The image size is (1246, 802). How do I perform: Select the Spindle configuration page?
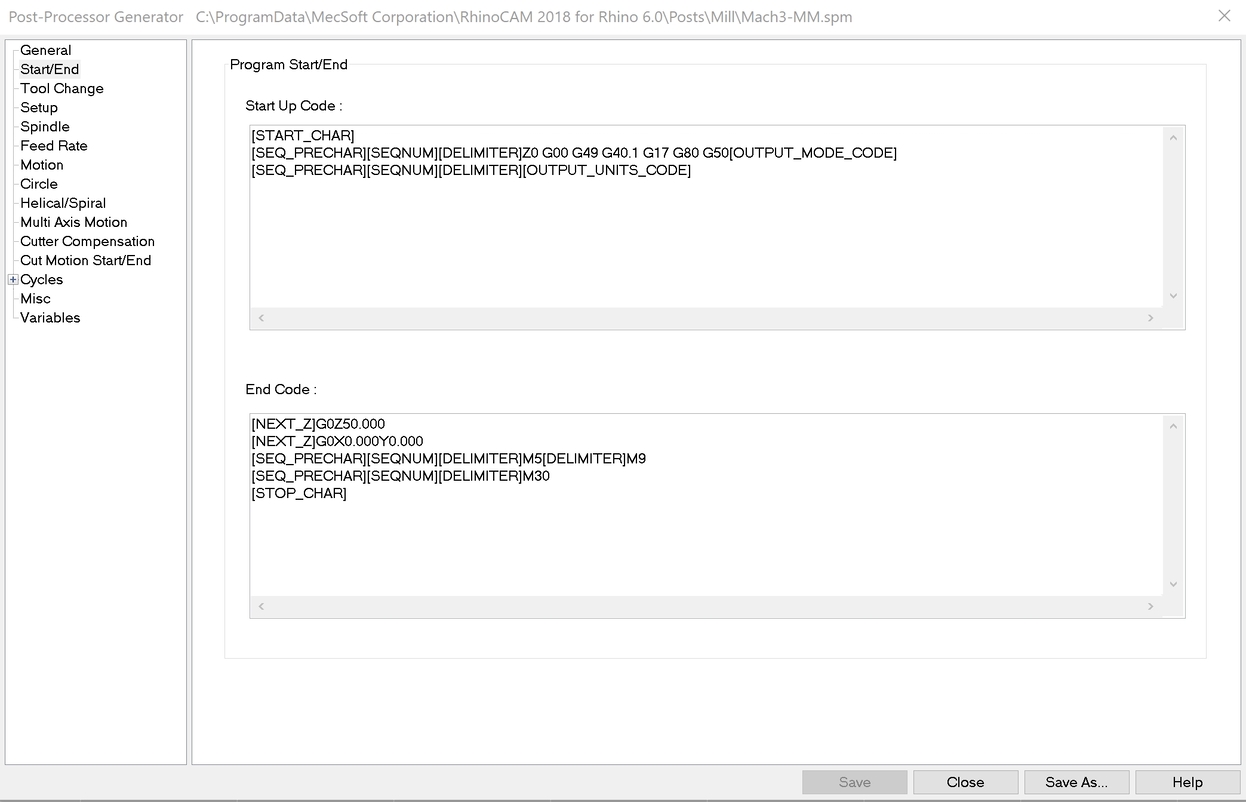point(44,126)
